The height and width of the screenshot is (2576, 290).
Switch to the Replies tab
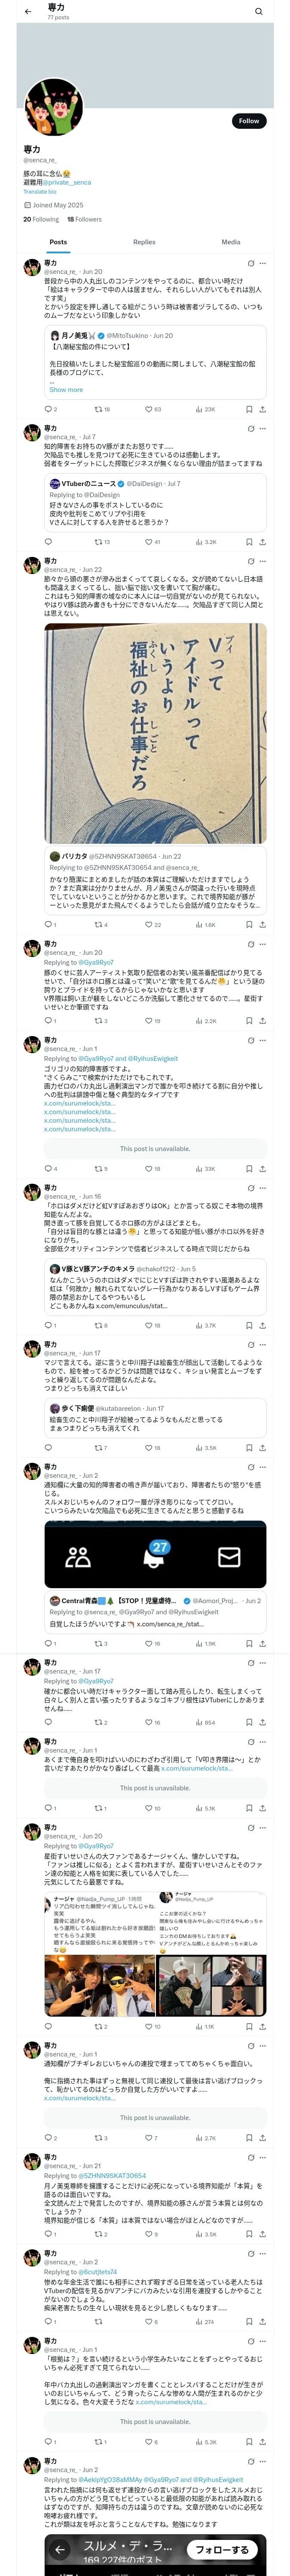point(144,242)
